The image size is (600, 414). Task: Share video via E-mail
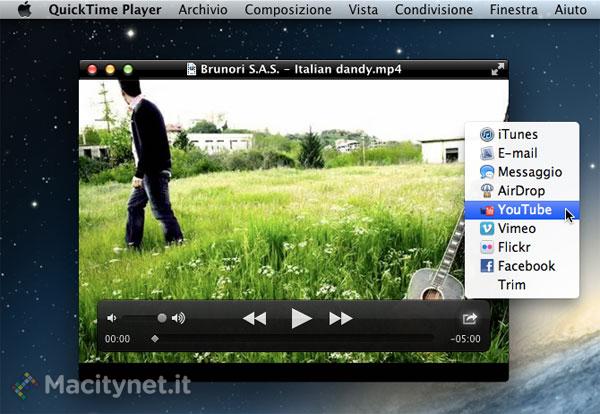pos(522,153)
